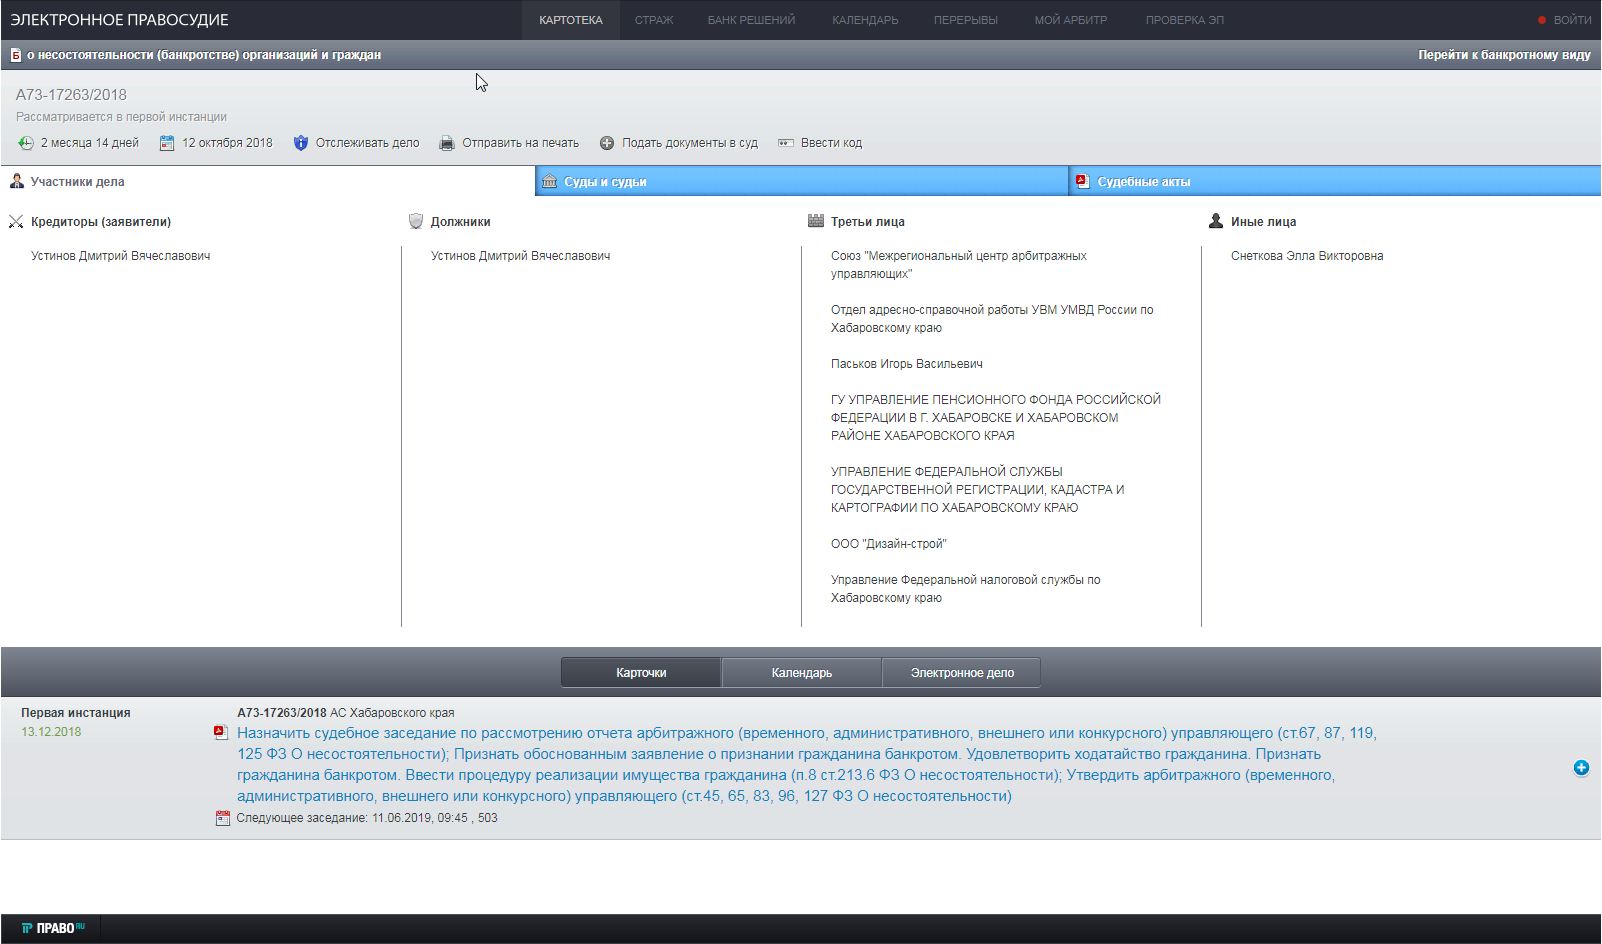
Task: Open the Электронное дело section
Action: 961,673
